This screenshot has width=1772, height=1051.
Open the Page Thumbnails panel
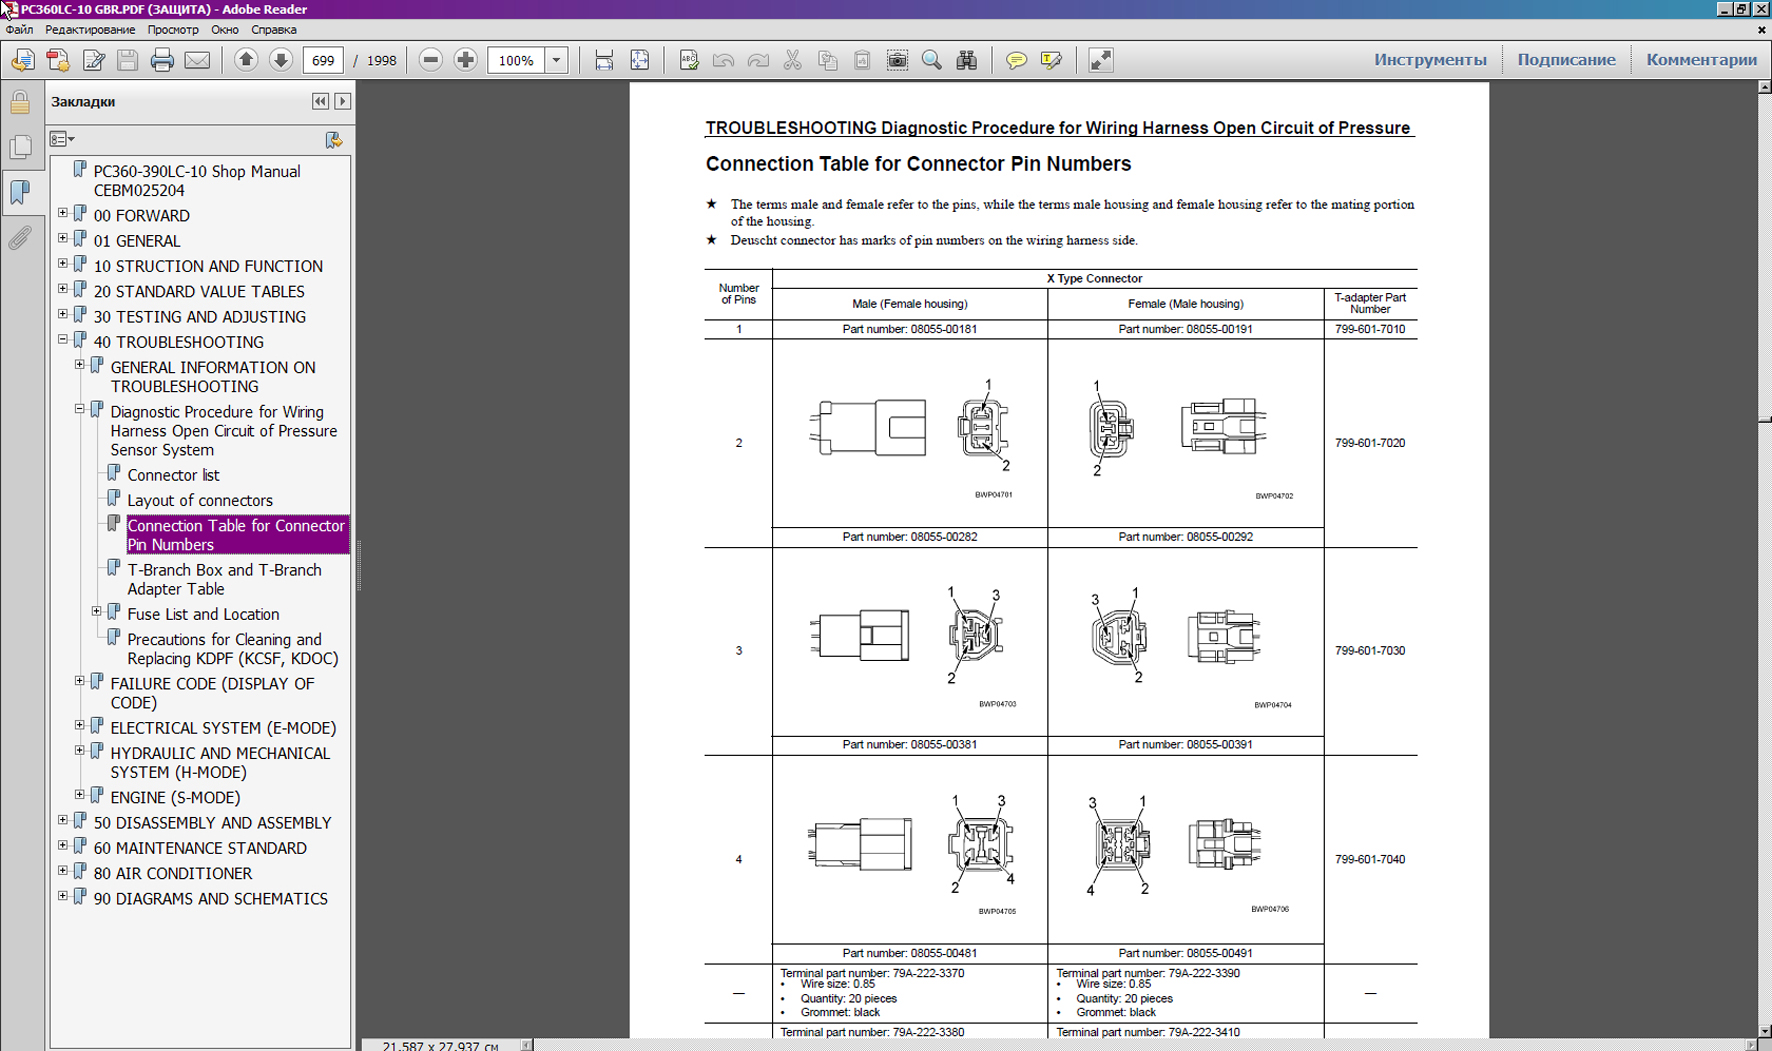pos(20,147)
